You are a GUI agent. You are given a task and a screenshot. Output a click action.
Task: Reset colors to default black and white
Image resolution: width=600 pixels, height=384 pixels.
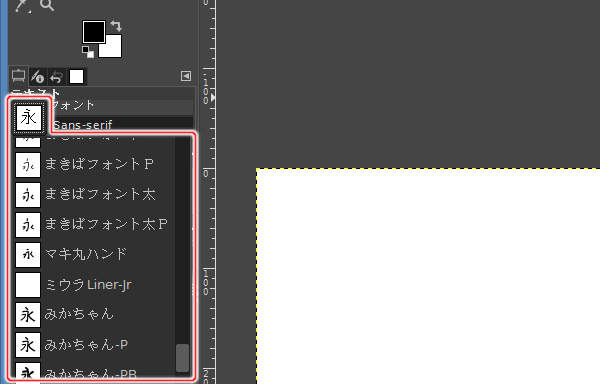tap(88, 52)
